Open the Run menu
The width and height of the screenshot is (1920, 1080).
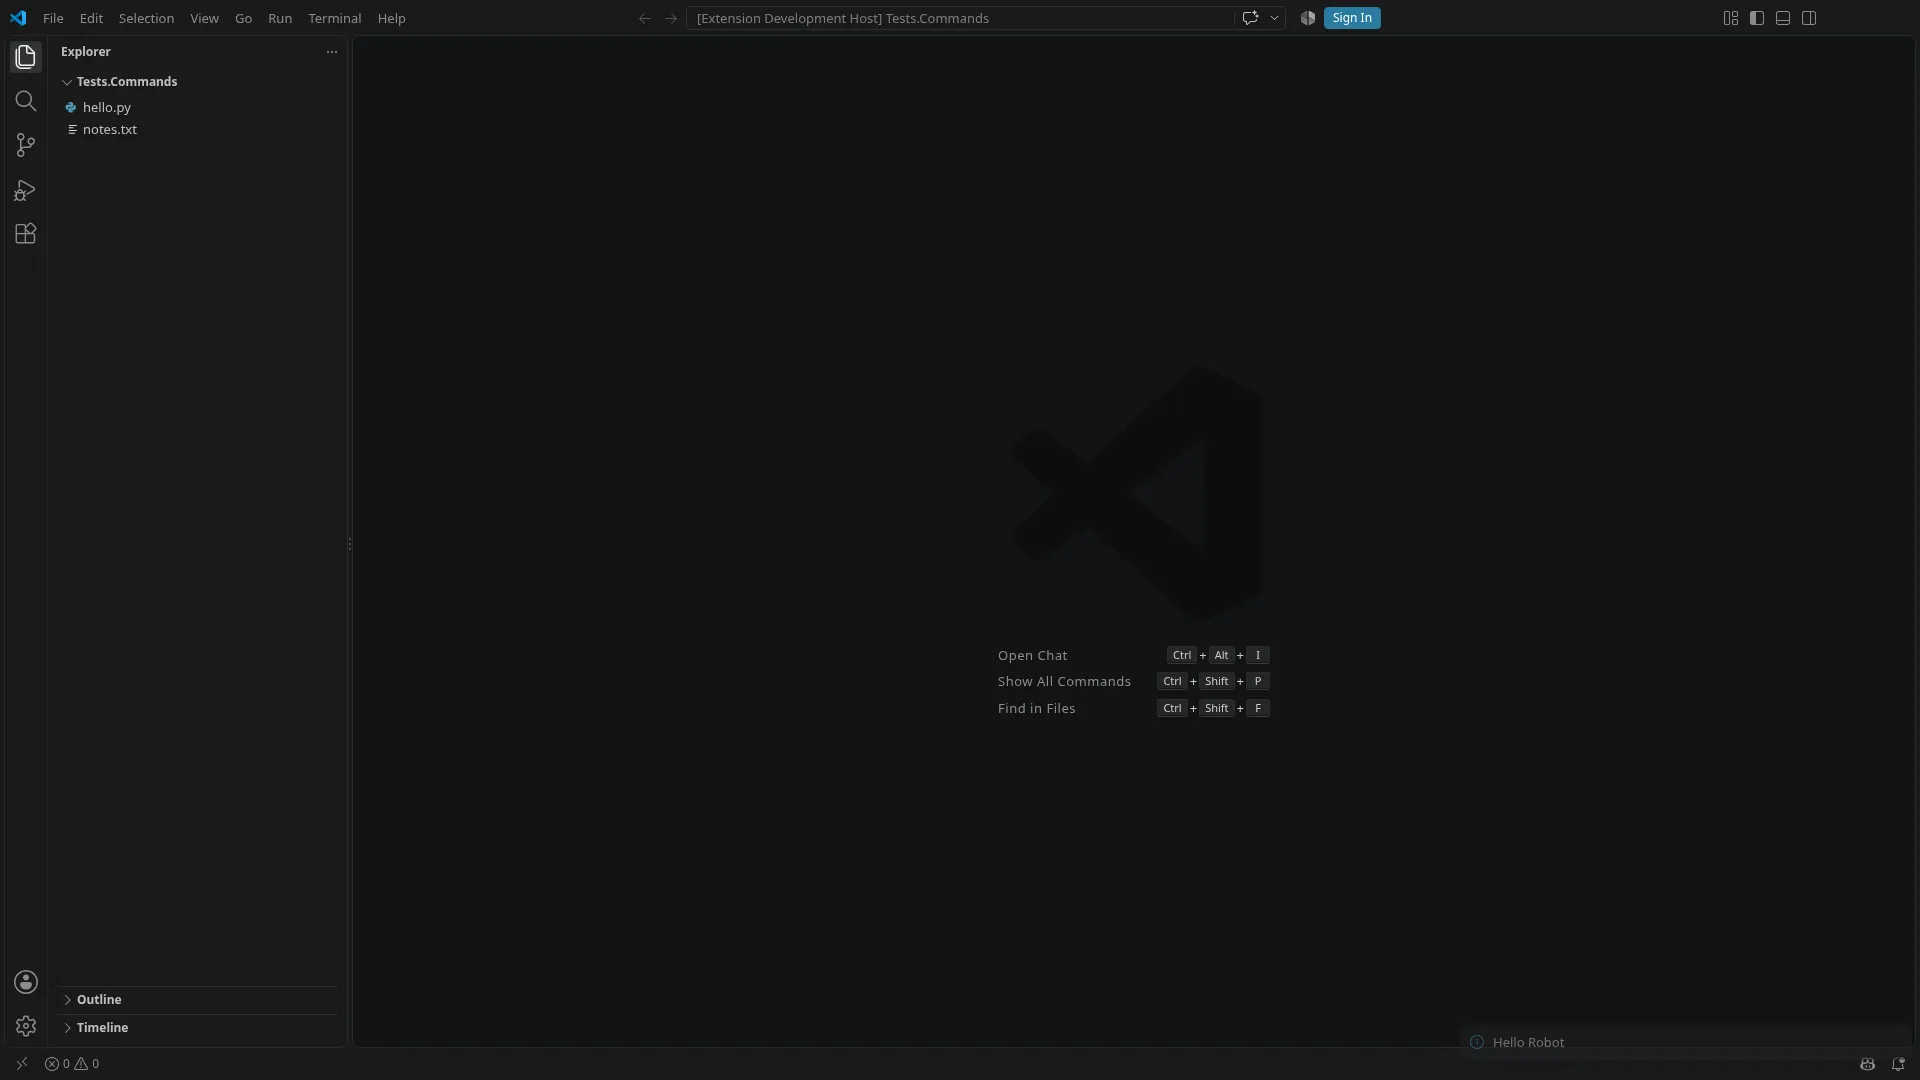coord(280,18)
